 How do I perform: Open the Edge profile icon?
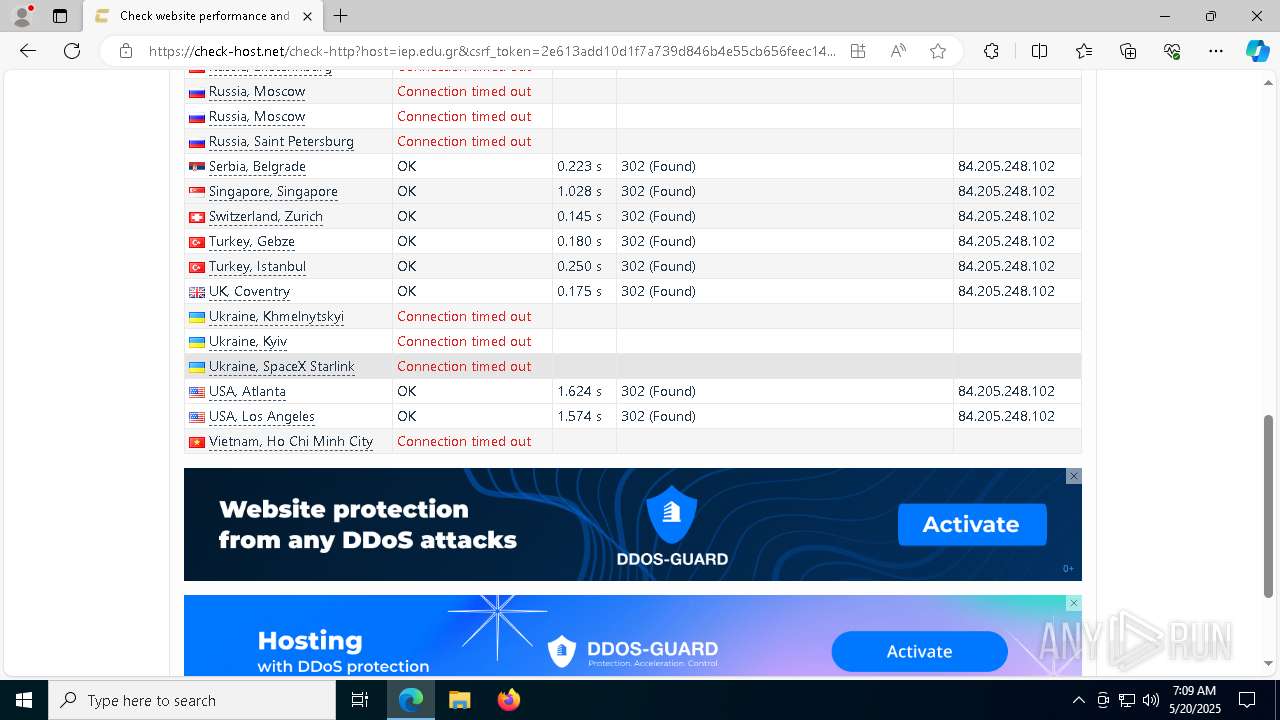[x=22, y=16]
